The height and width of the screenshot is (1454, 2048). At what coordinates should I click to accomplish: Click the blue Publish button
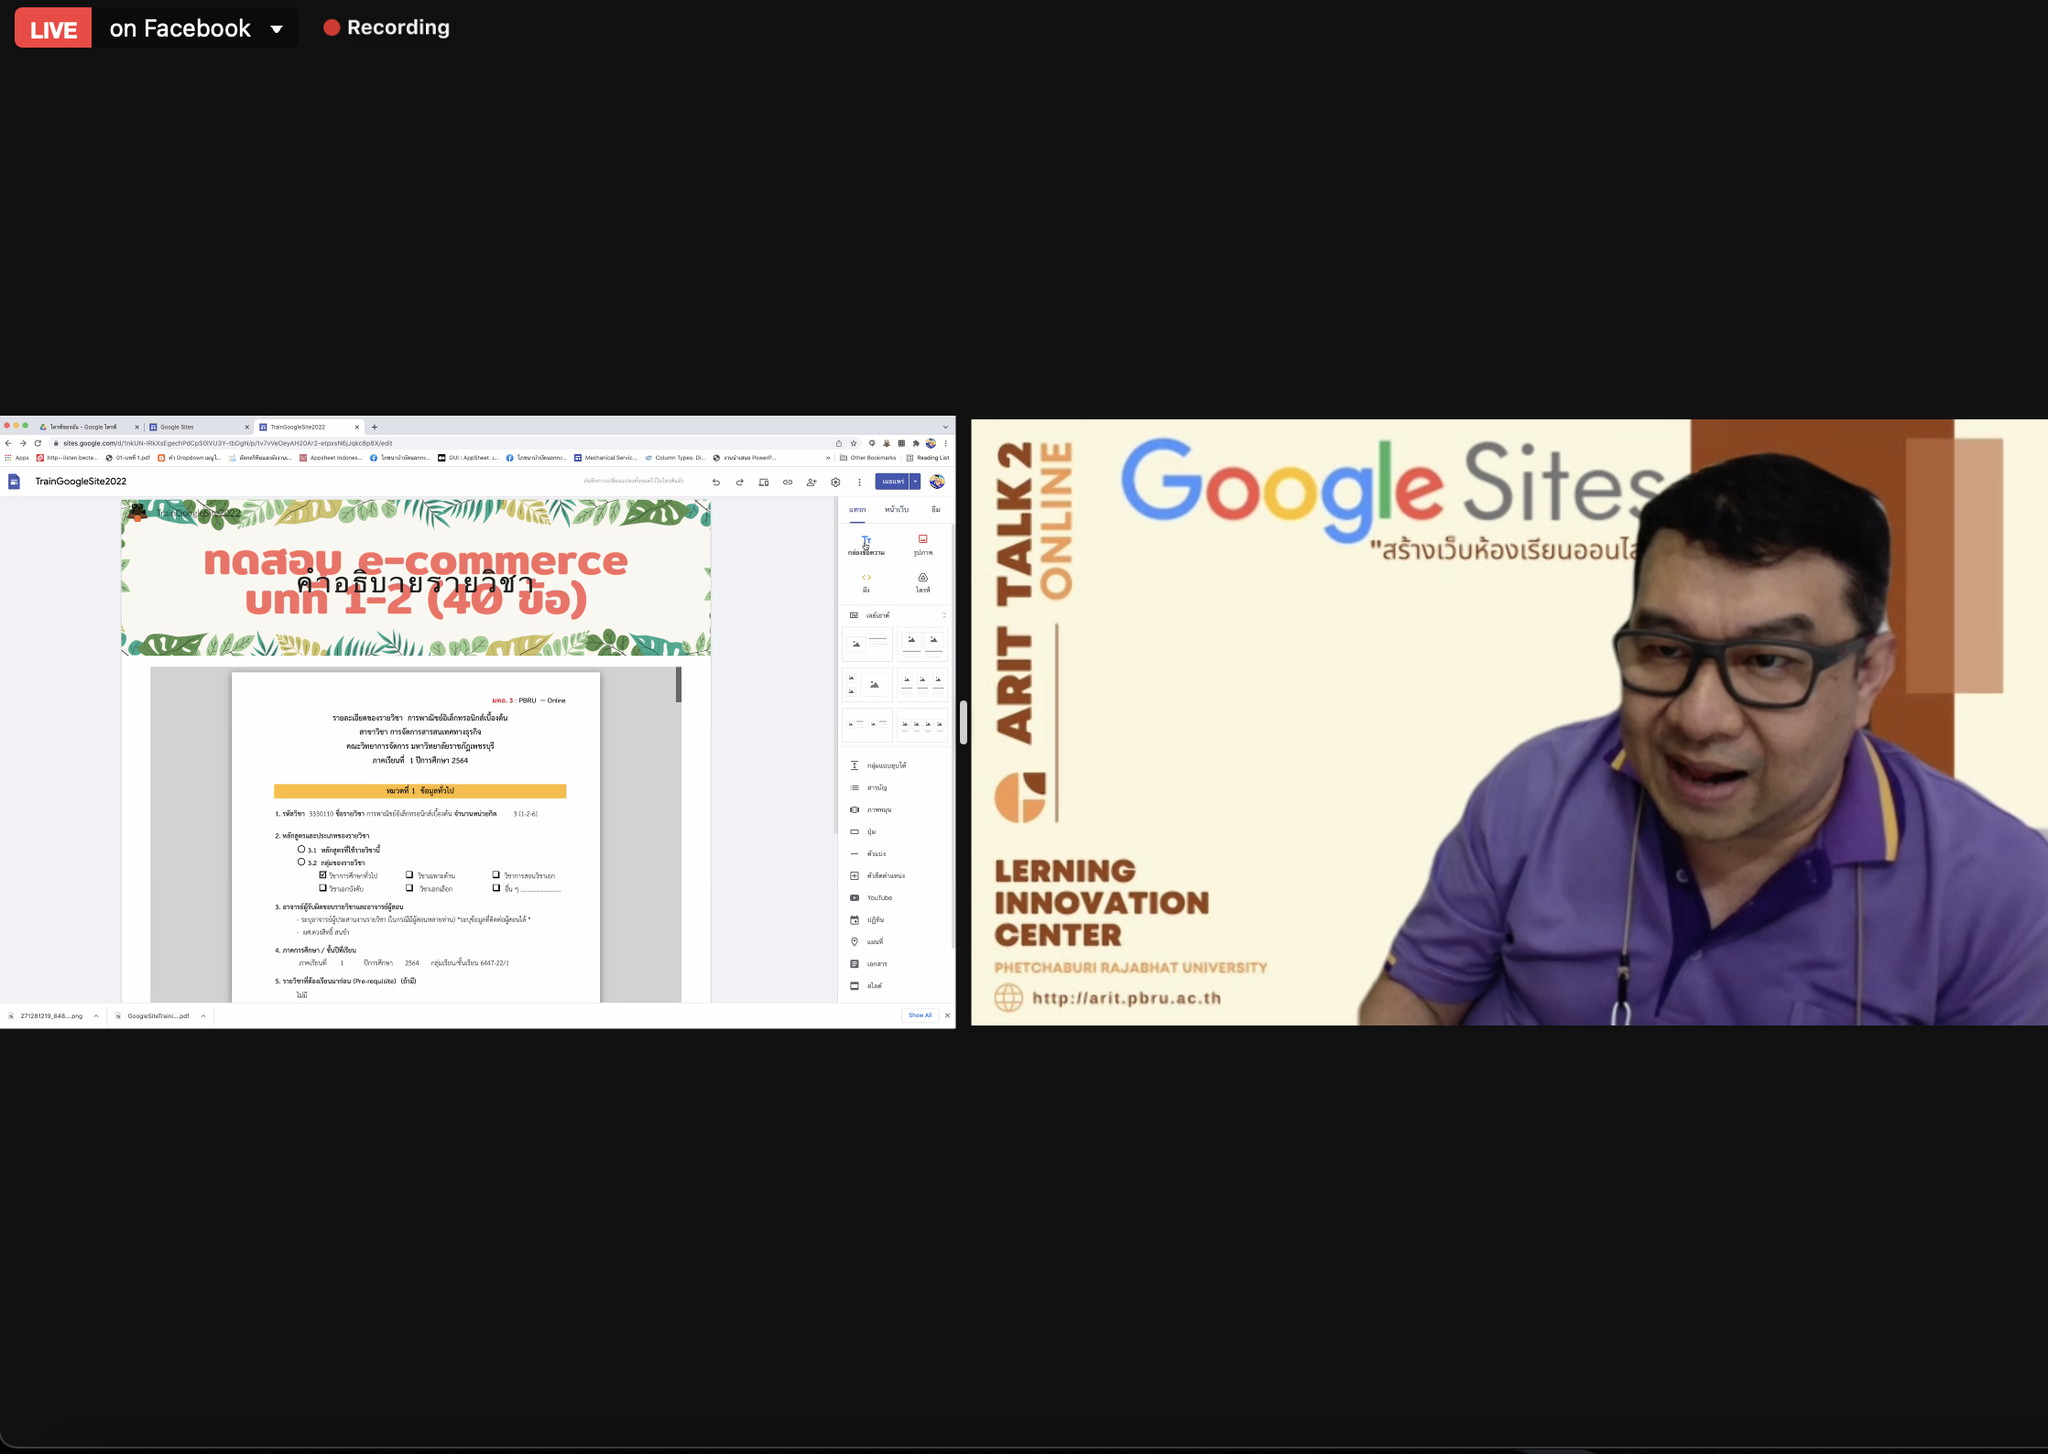[892, 482]
